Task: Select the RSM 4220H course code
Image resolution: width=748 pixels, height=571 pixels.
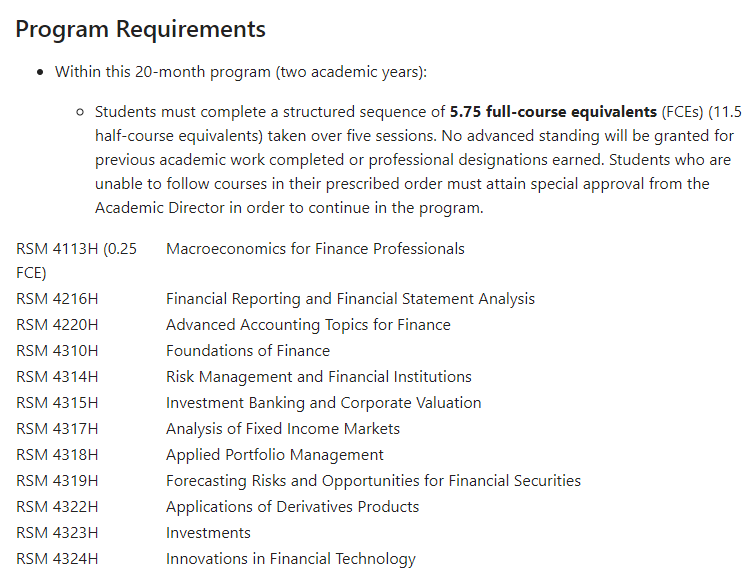Action: pyautogui.click(x=57, y=325)
